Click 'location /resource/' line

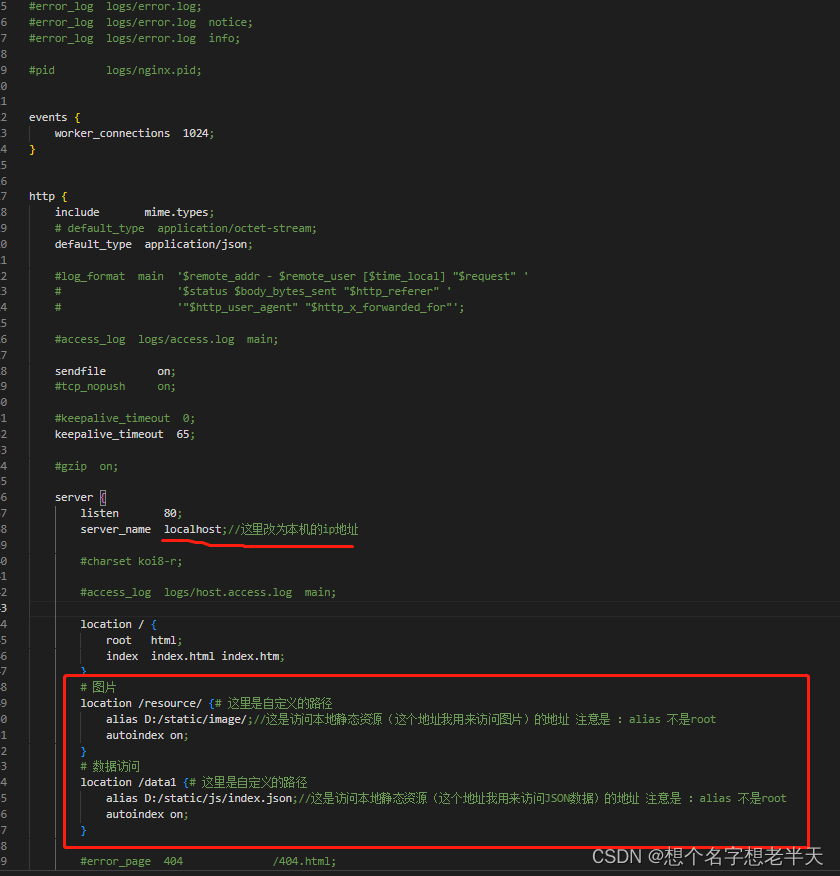coord(206,703)
